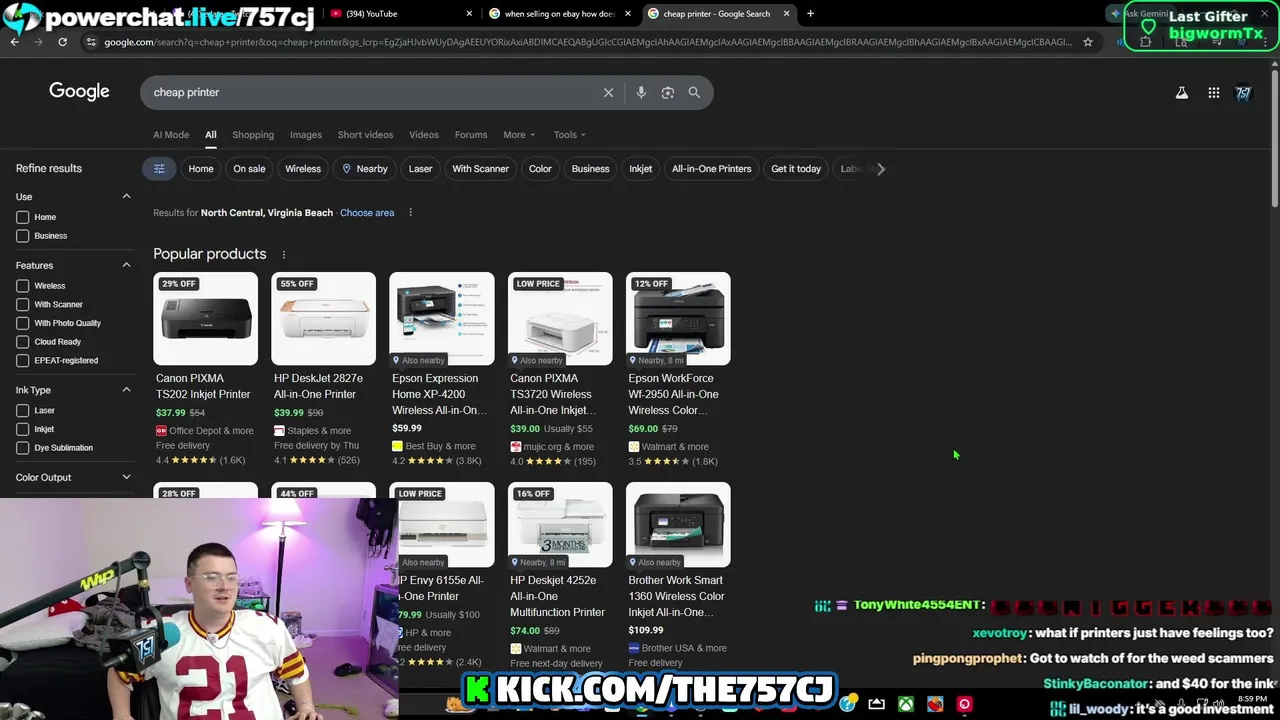Click the magnifying glass search icon
The width and height of the screenshot is (1280, 720).
[x=694, y=92]
